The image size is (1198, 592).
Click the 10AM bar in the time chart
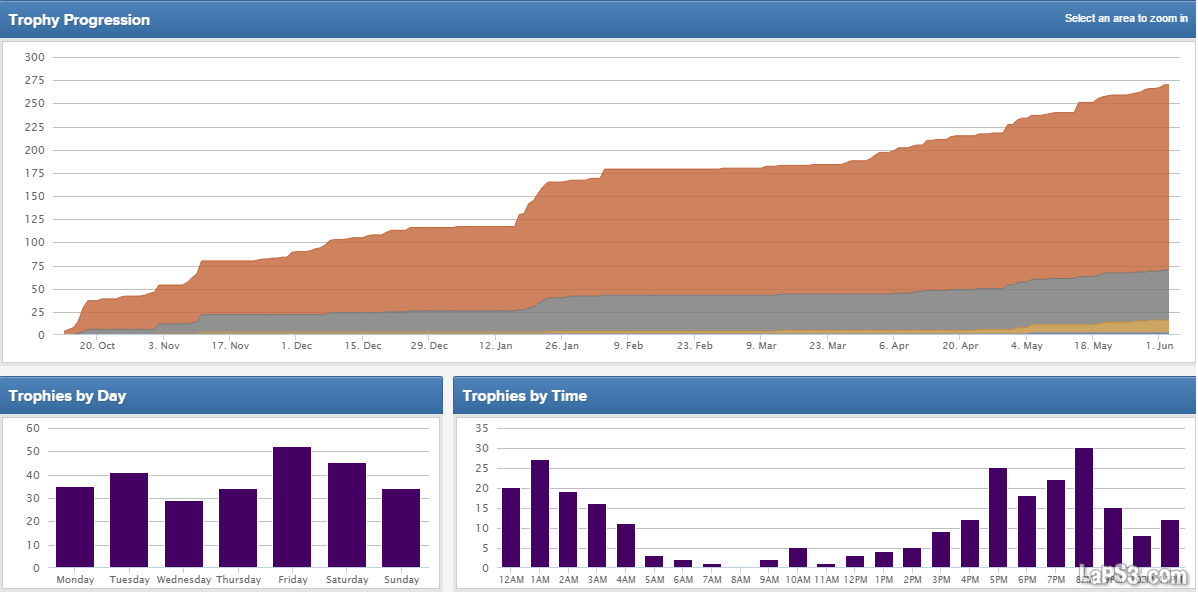coord(797,558)
